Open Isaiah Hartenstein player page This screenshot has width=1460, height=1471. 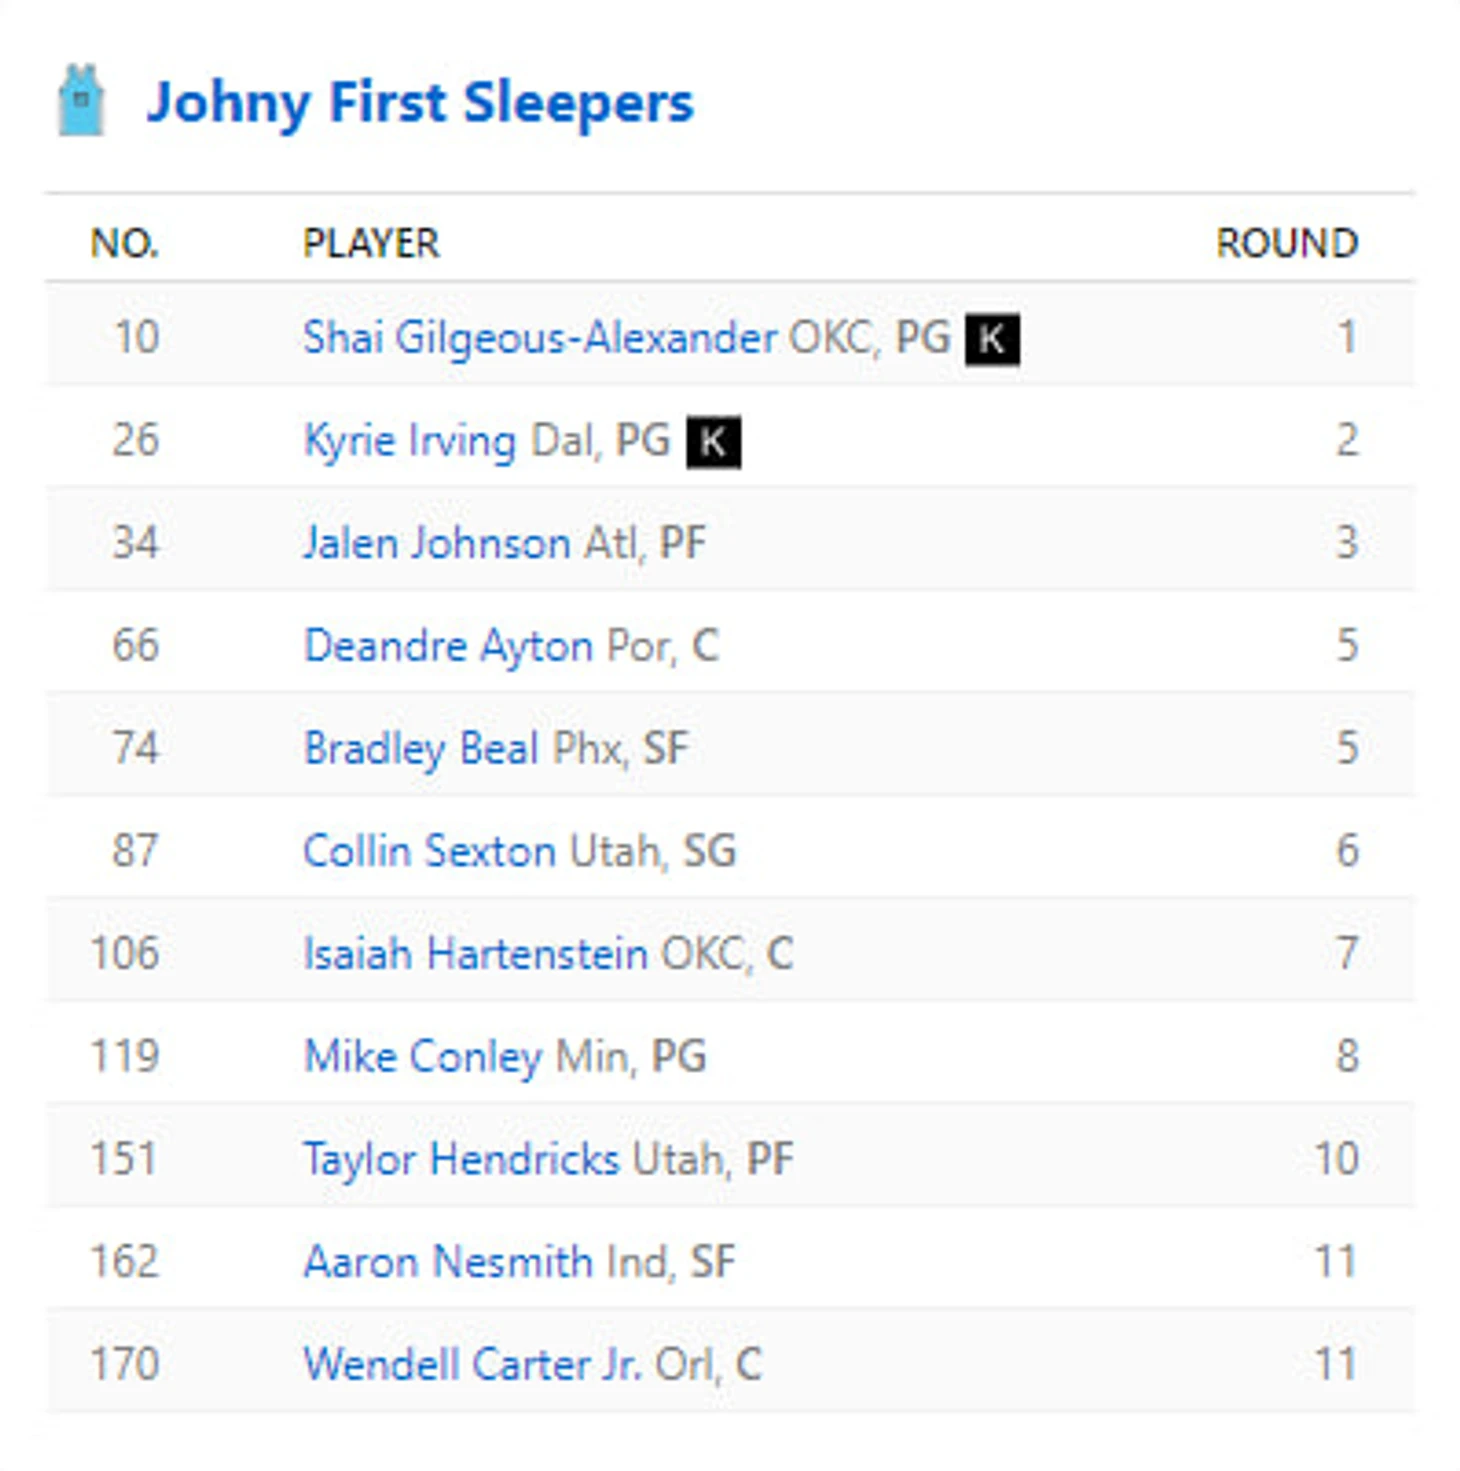tap(475, 954)
